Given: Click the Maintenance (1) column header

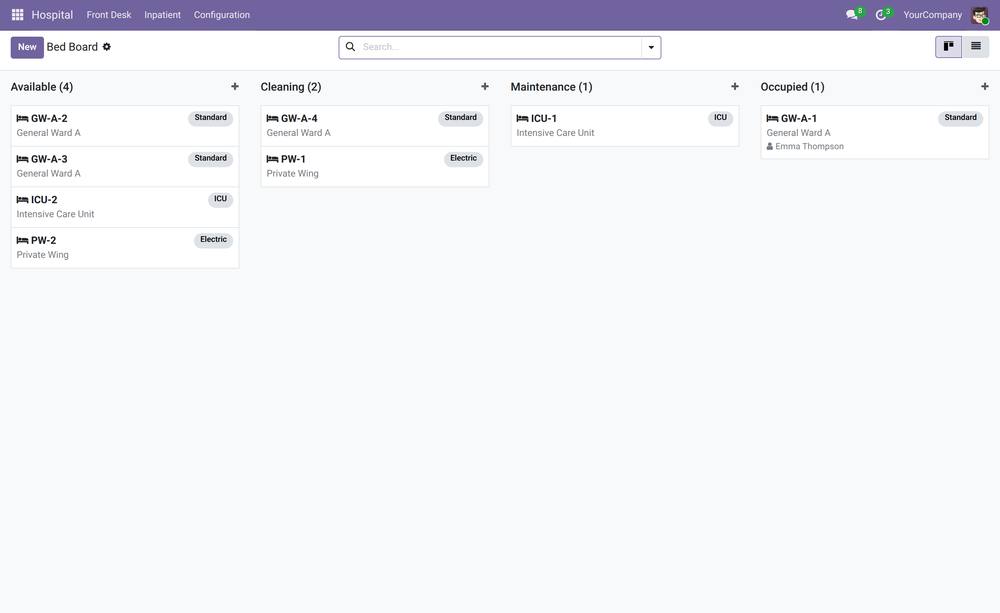Looking at the screenshot, I should click(x=552, y=87).
